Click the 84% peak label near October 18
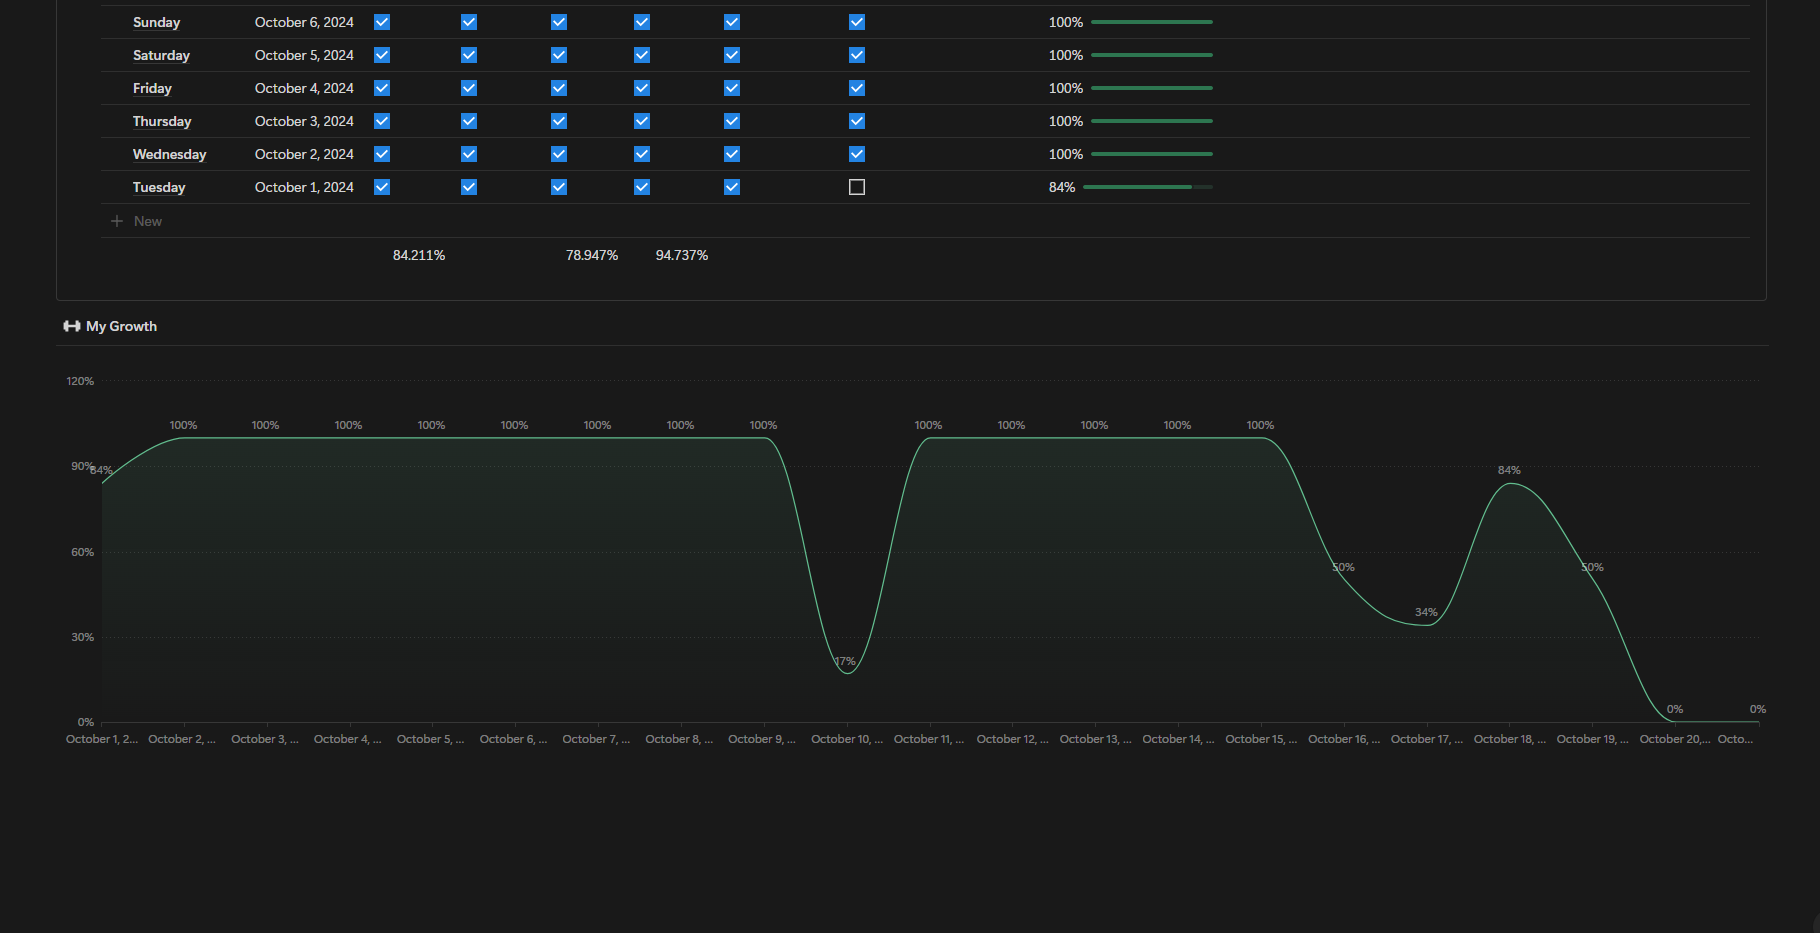Image resolution: width=1820 pixels, height=933 pixels. [1509, 470]
